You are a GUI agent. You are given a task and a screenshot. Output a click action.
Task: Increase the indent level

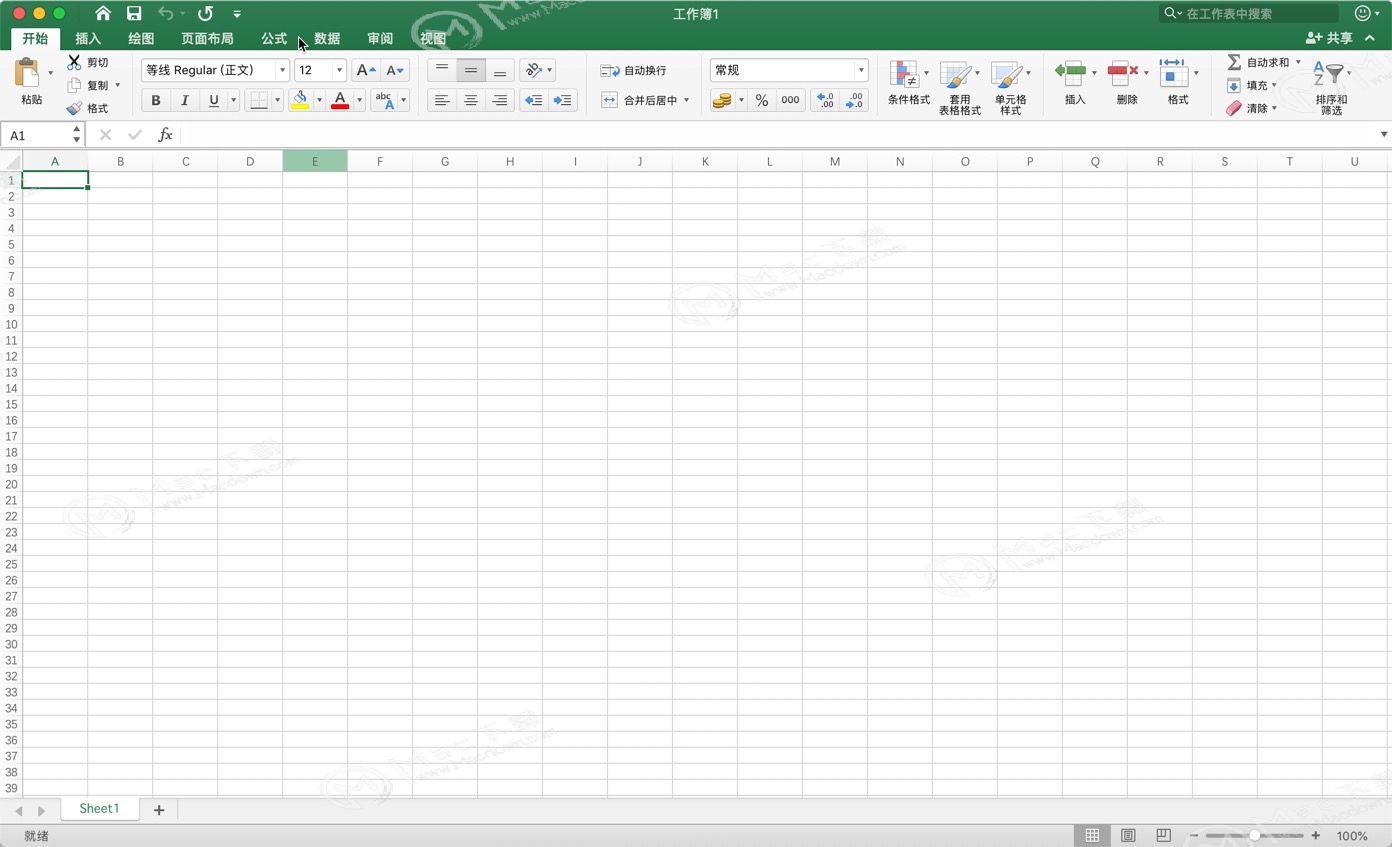[x=563, y=100]
